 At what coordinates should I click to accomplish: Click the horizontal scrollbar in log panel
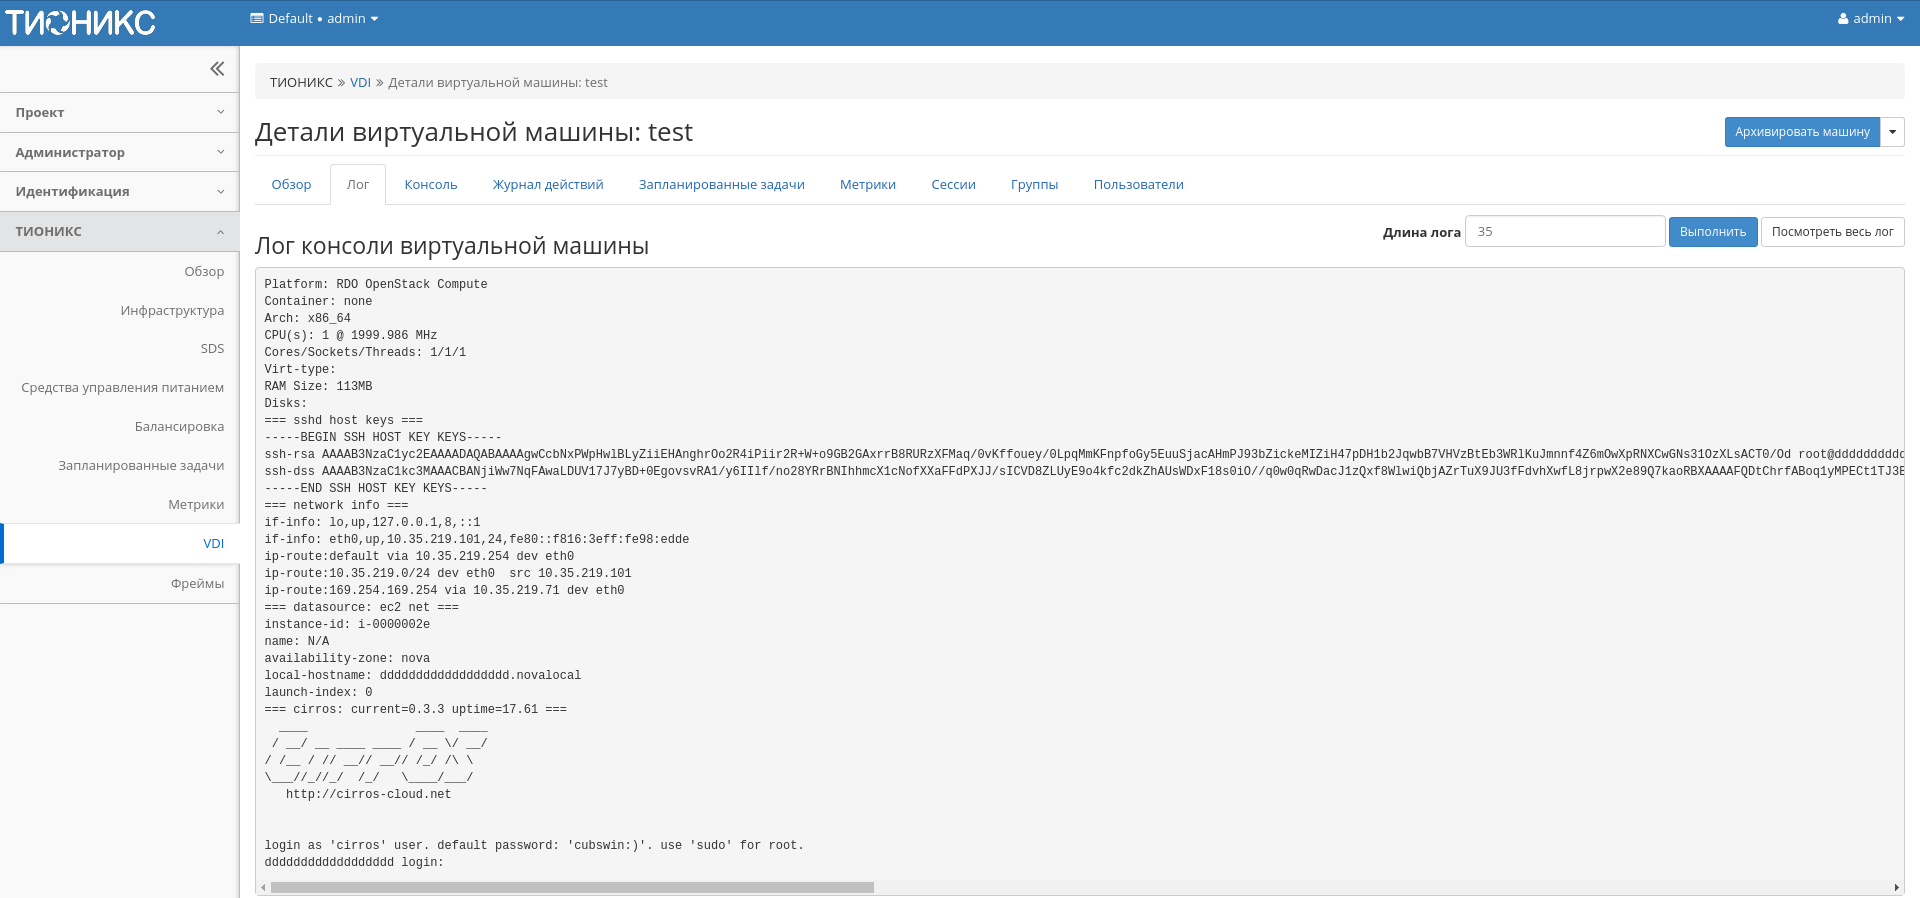pos(572,887)
